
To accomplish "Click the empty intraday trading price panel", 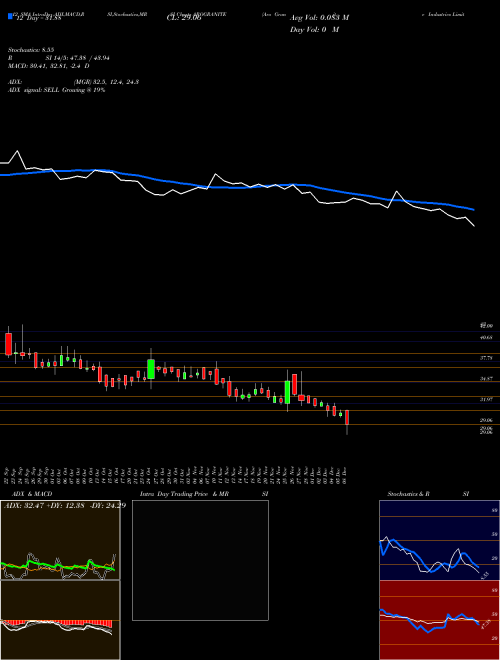I will (200, 560).
